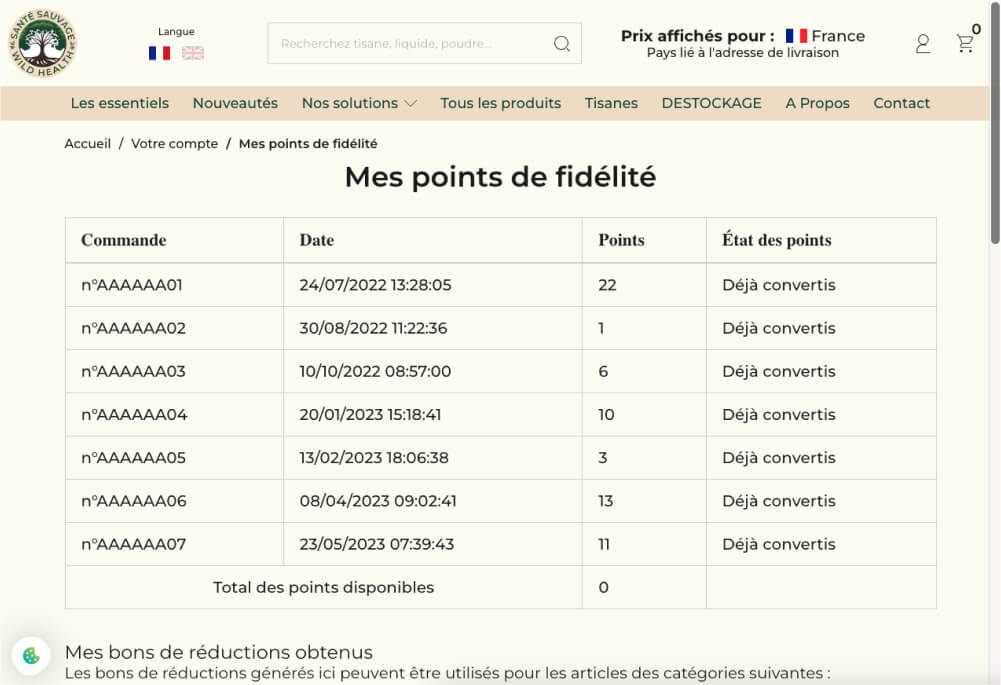
Task: Select order n°AAAAAA07
Action: pos(133,545)
